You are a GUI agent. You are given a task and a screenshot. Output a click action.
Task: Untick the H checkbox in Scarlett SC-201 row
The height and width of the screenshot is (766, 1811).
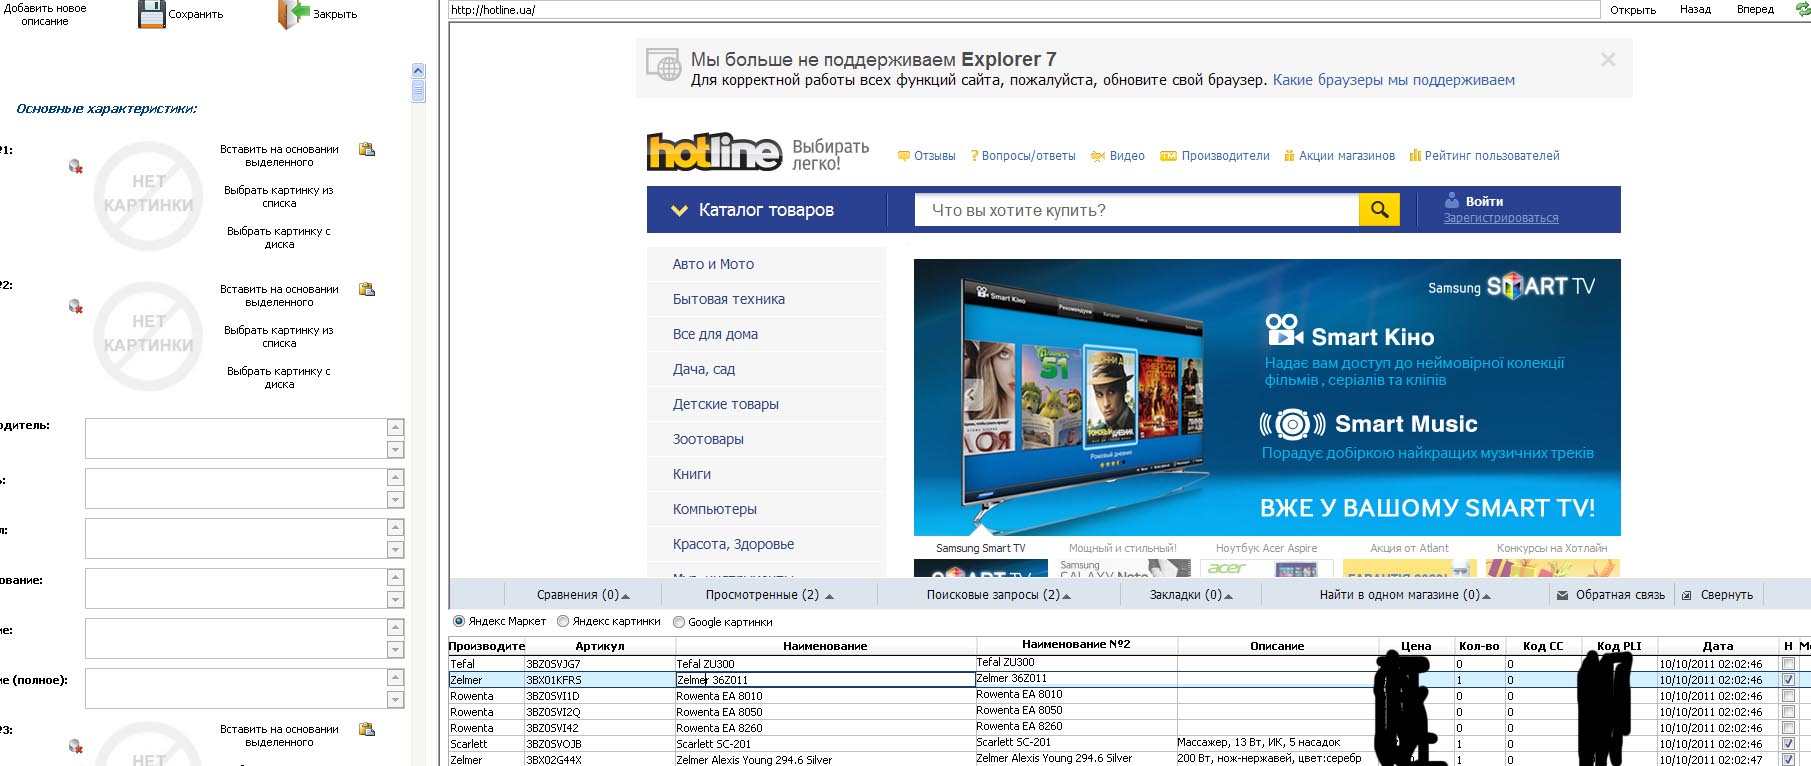1788,744
